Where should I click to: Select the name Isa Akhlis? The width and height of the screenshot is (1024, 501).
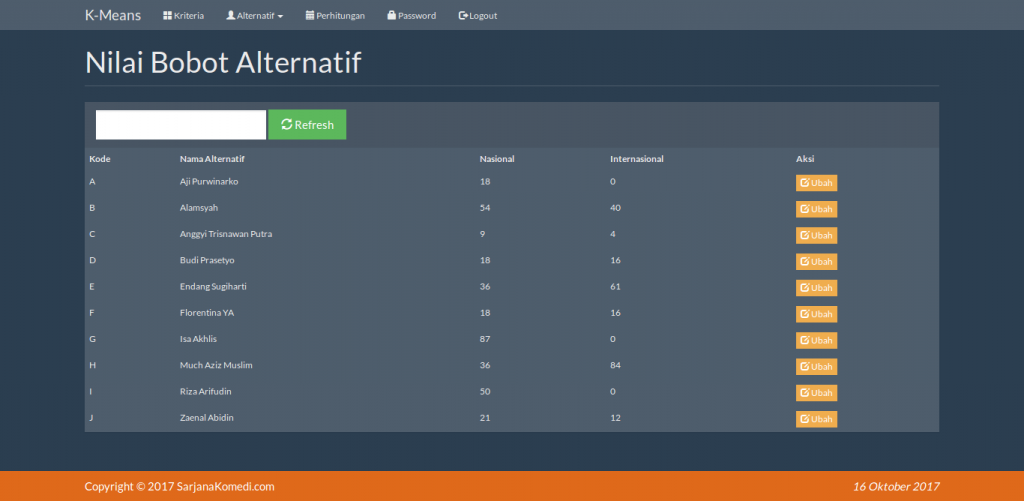(x=198, y=339)
